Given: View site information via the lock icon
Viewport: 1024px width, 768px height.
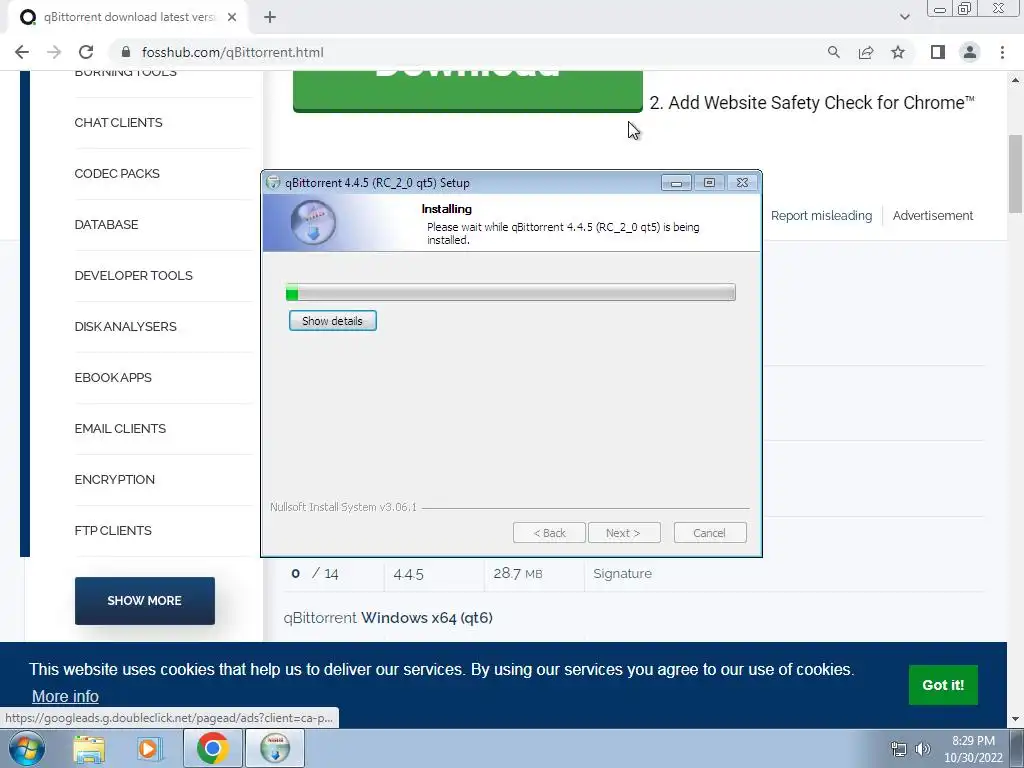Looking at the screenshot, I should [x=127, y=52].
